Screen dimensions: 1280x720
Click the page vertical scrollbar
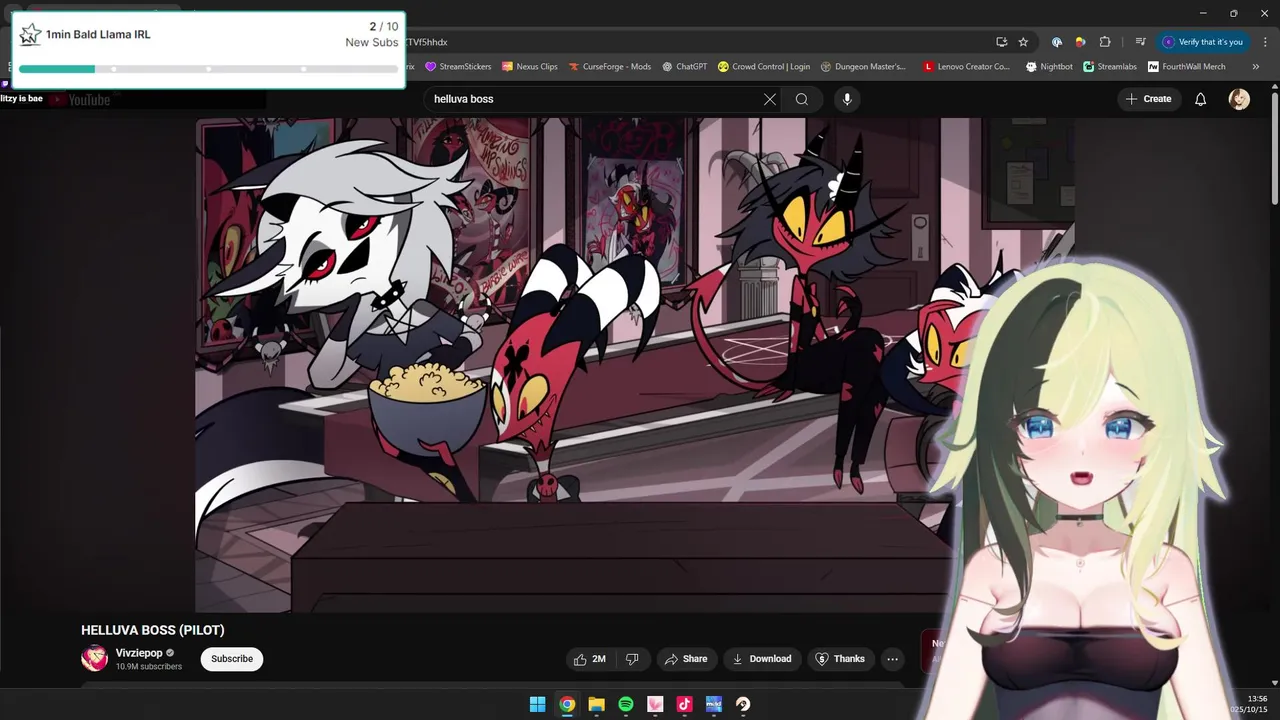click(1274, 150)
